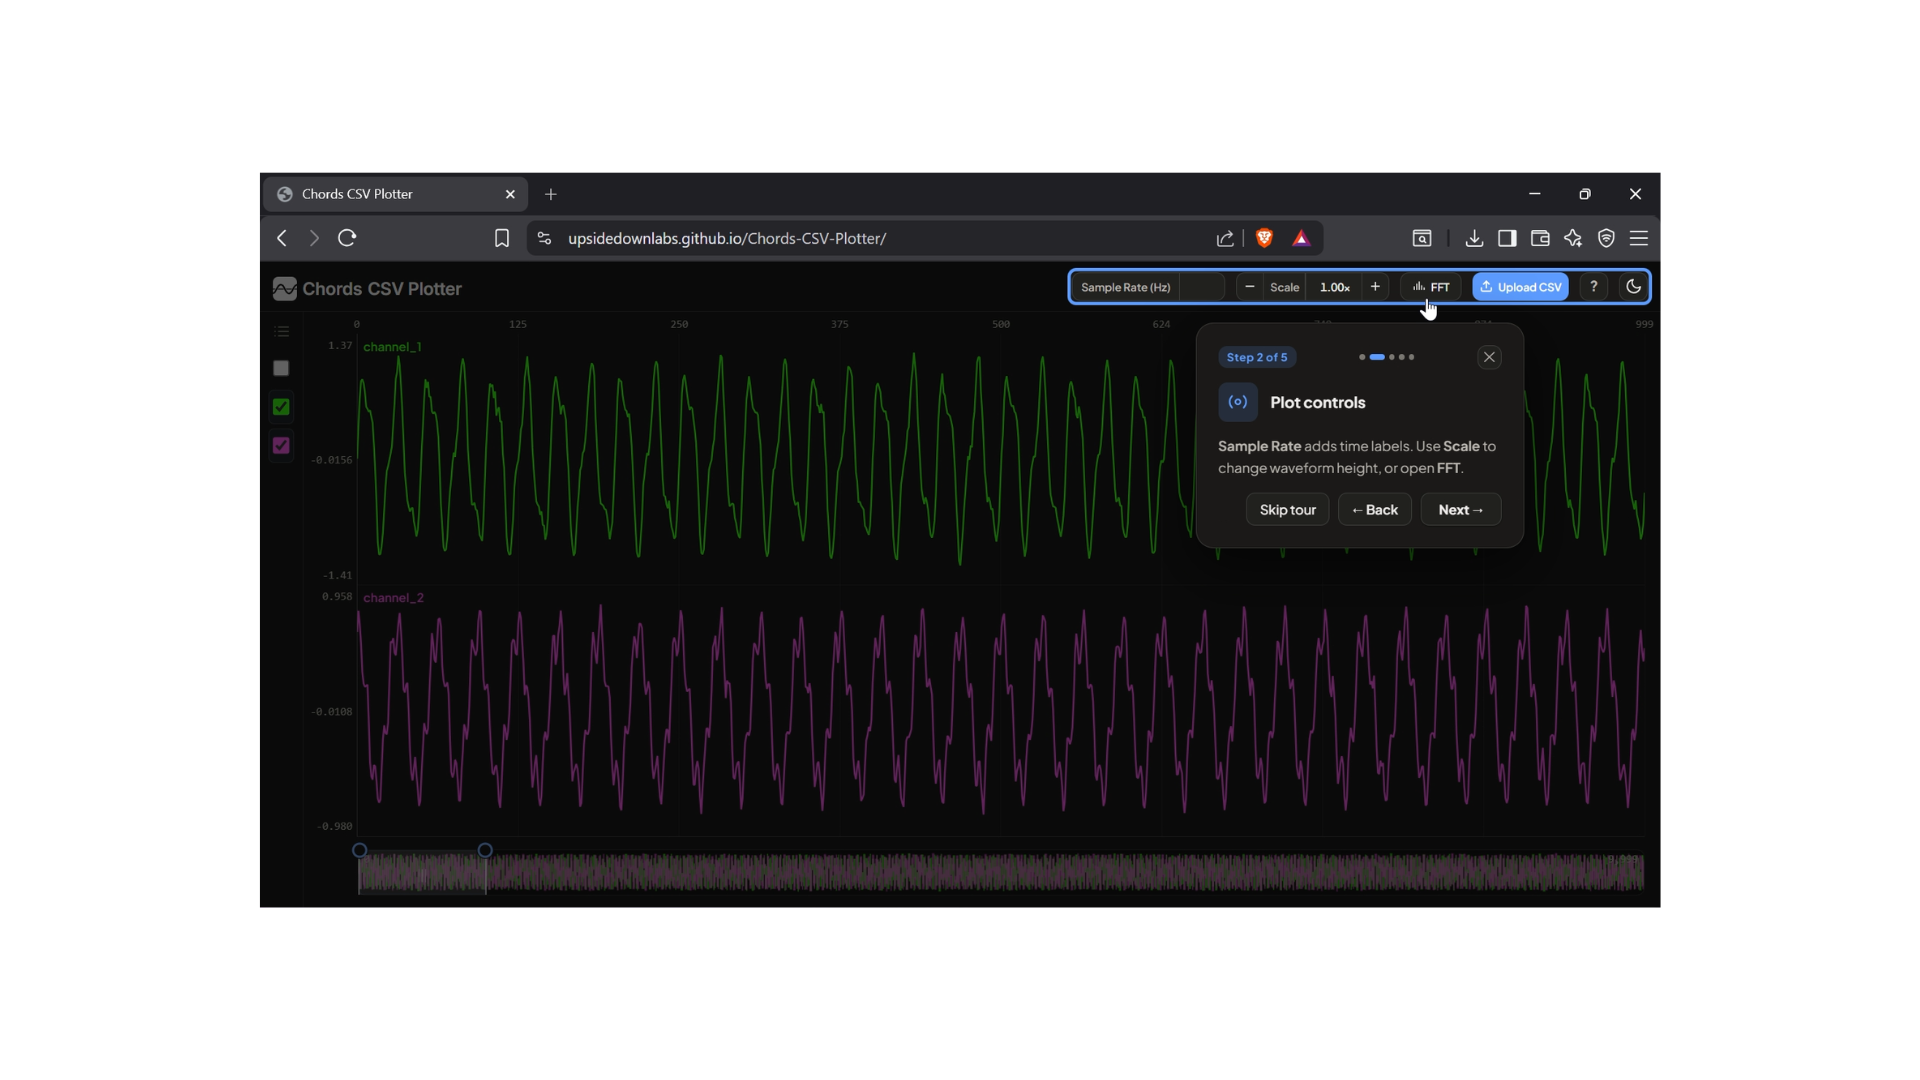1920x1080 pixels.
Task: Click the VPN shield icon
Action: 1606,238
